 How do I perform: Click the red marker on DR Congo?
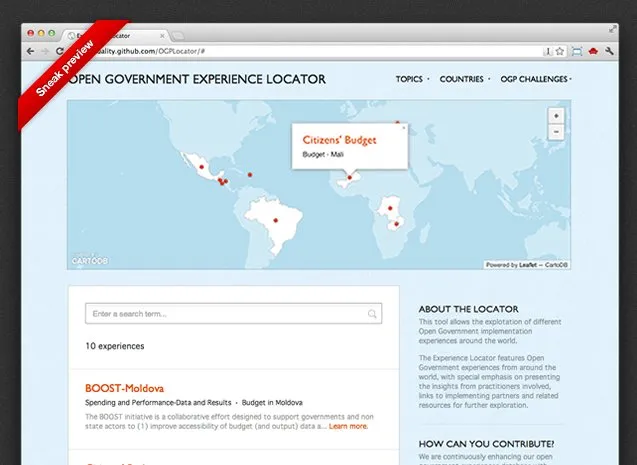click(390, 208)
